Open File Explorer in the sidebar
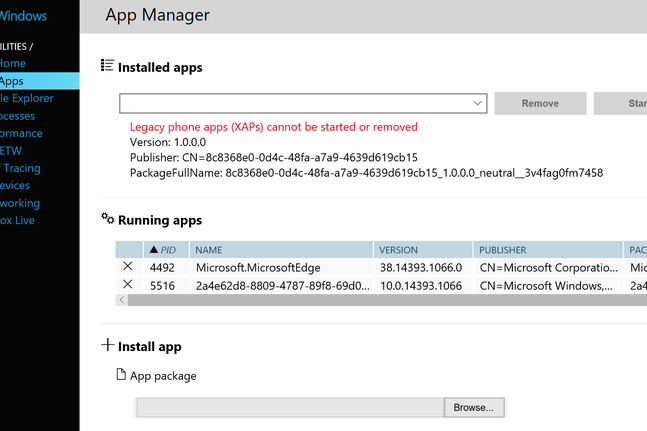This screenshot has width=647, height=431. [x=27, y=99]
